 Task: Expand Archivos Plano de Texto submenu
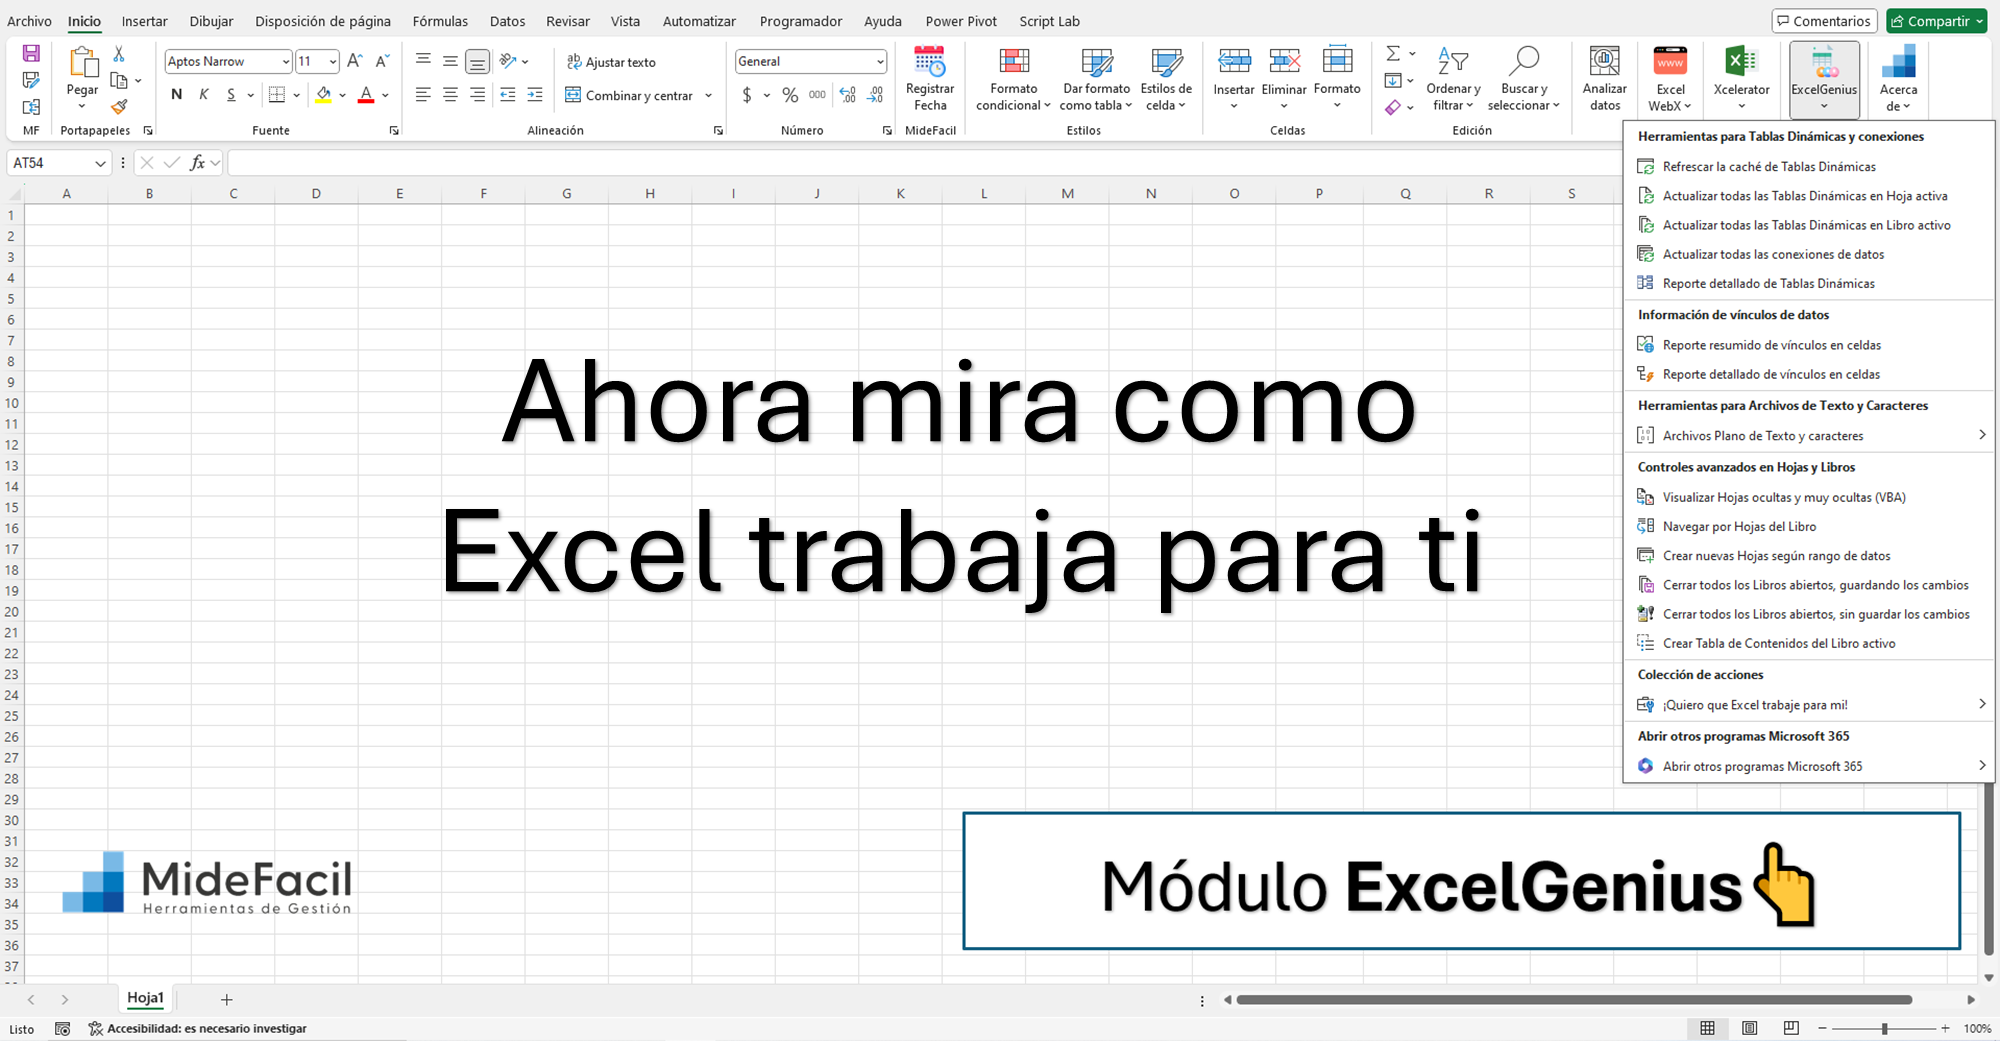pos(1808,435)
